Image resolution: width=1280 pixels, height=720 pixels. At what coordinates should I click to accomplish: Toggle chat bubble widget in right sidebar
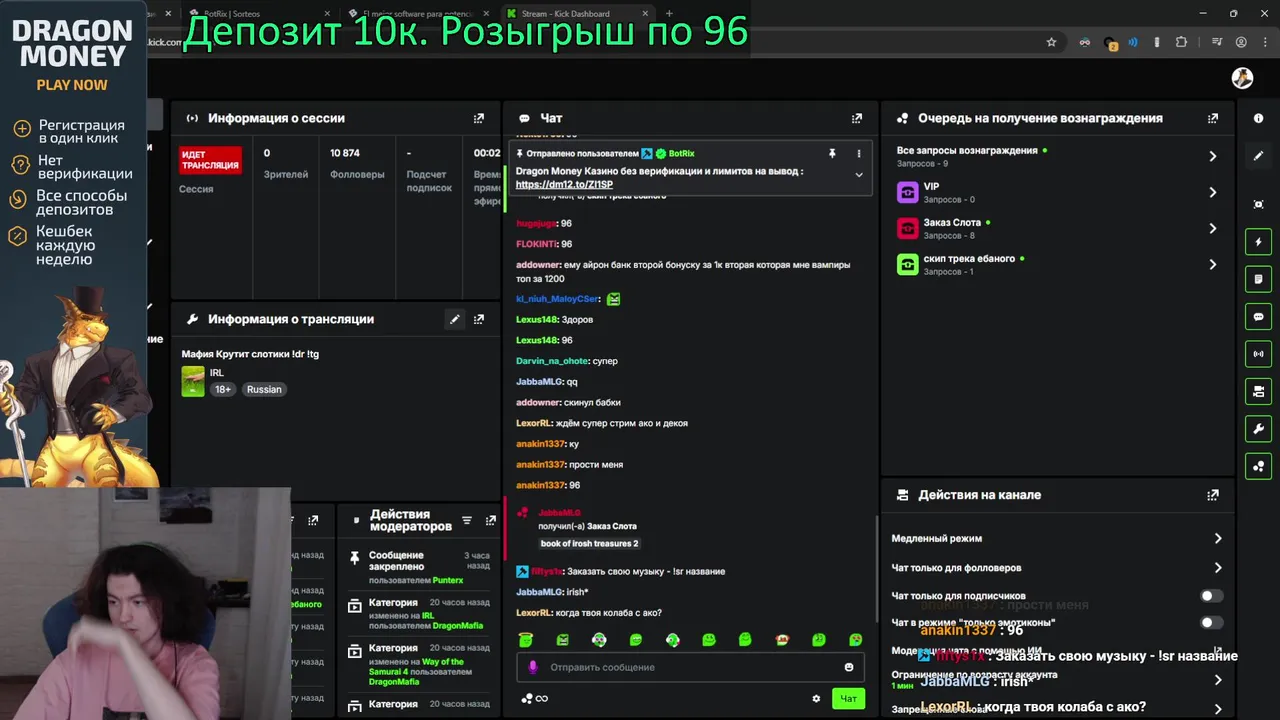[1258, 316]
